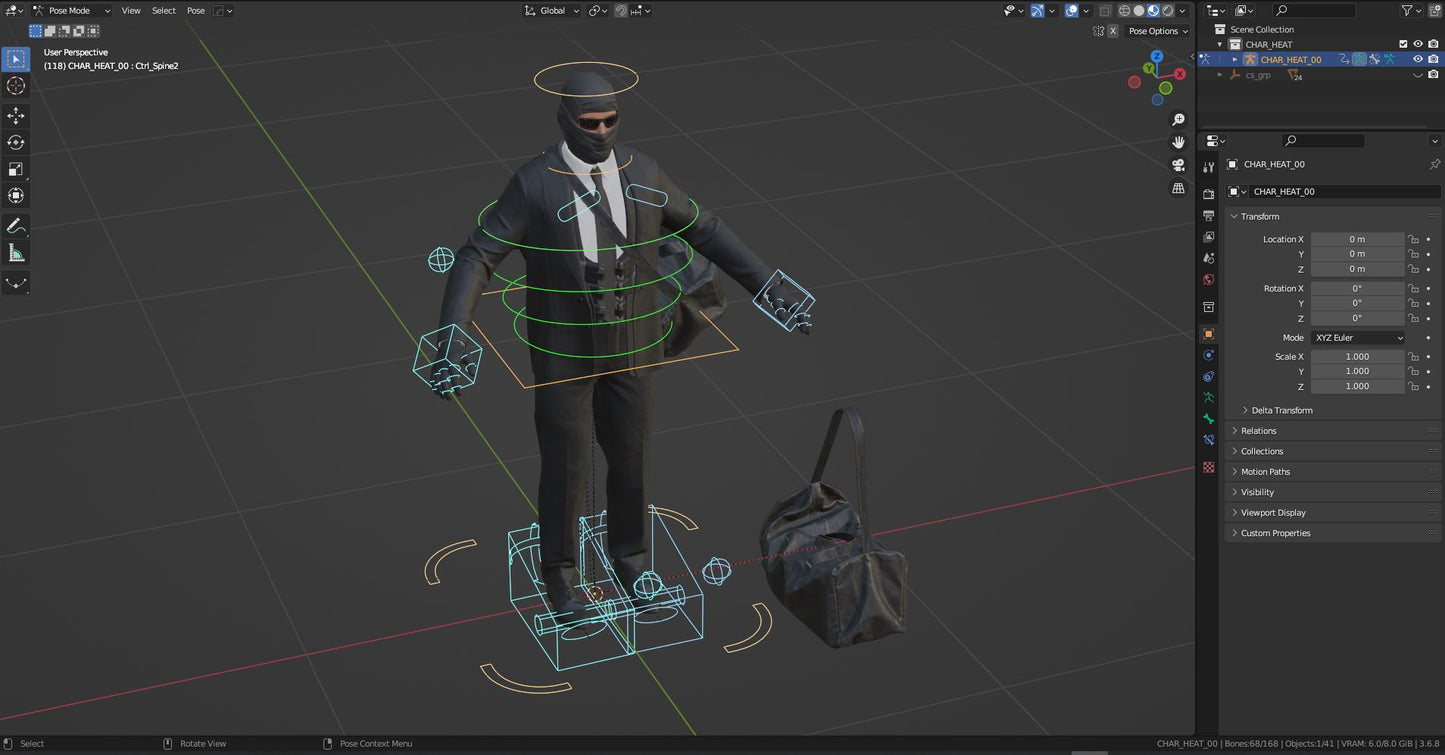The width and height of the screenshot is (1445, 755).
Task: Open the Object Properties tab in Properties editor
Action: point(1208,335)
